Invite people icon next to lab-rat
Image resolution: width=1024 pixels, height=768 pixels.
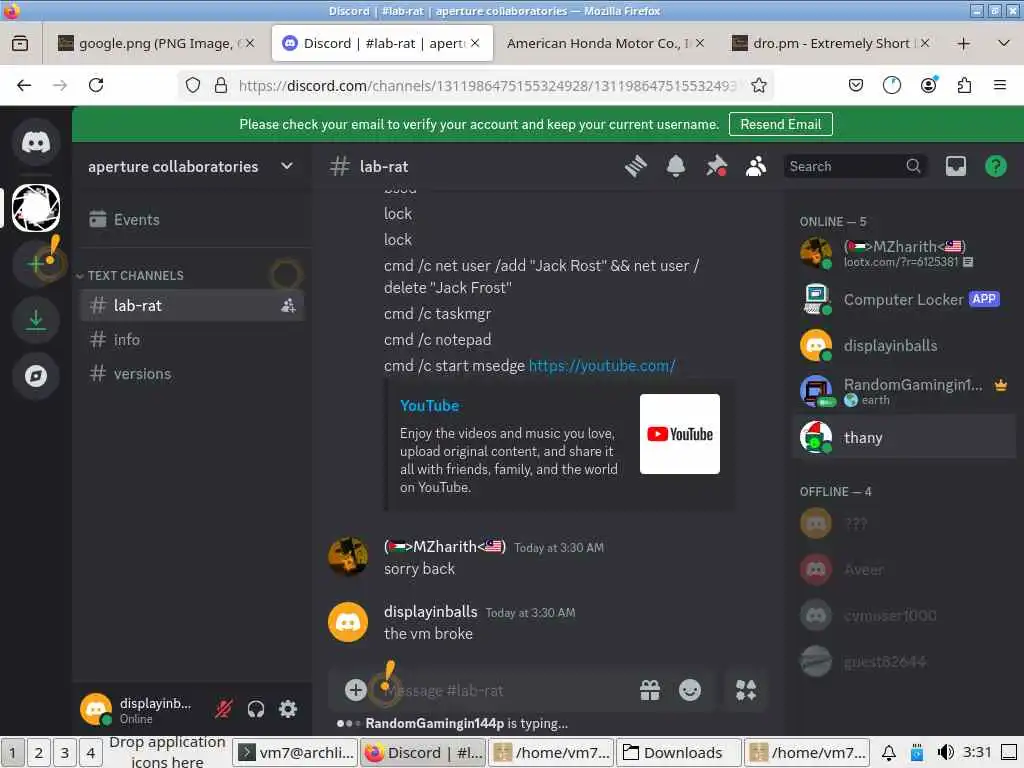click(288, 306)
